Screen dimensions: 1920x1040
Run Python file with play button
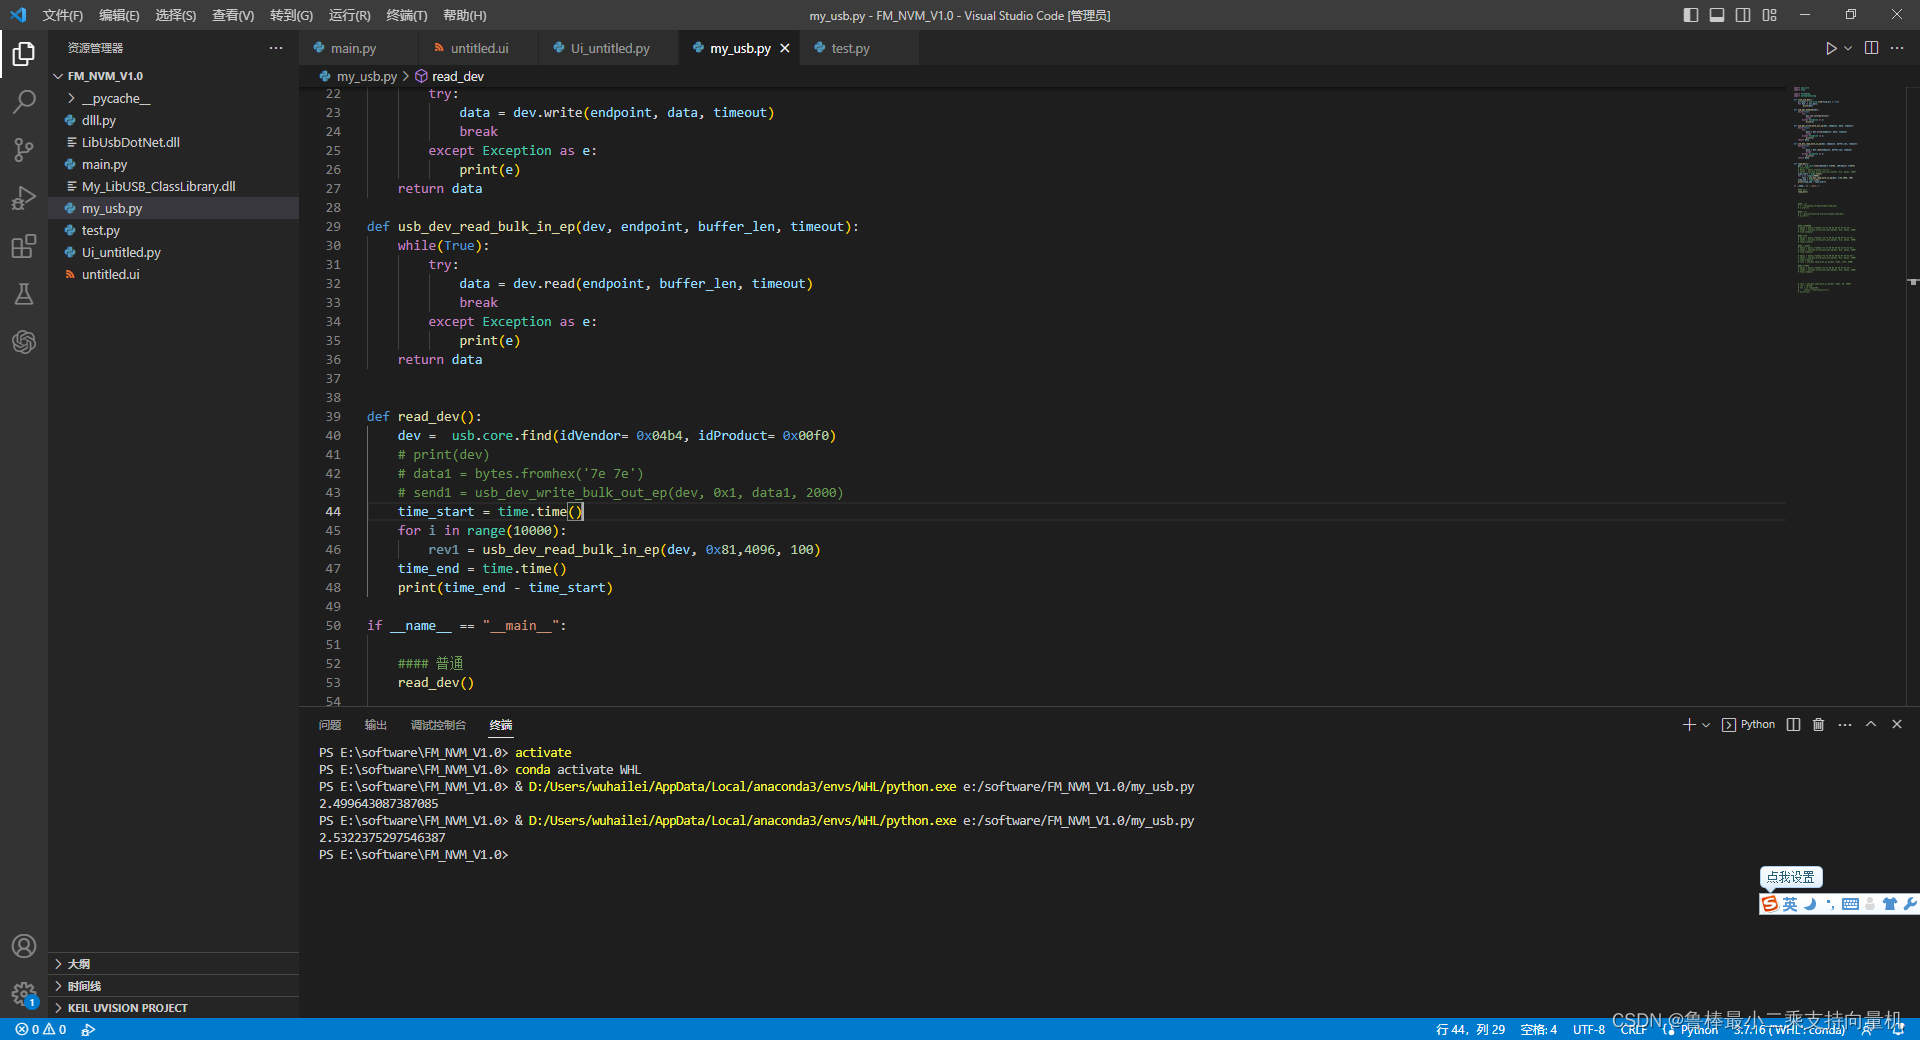point(1831,48)
